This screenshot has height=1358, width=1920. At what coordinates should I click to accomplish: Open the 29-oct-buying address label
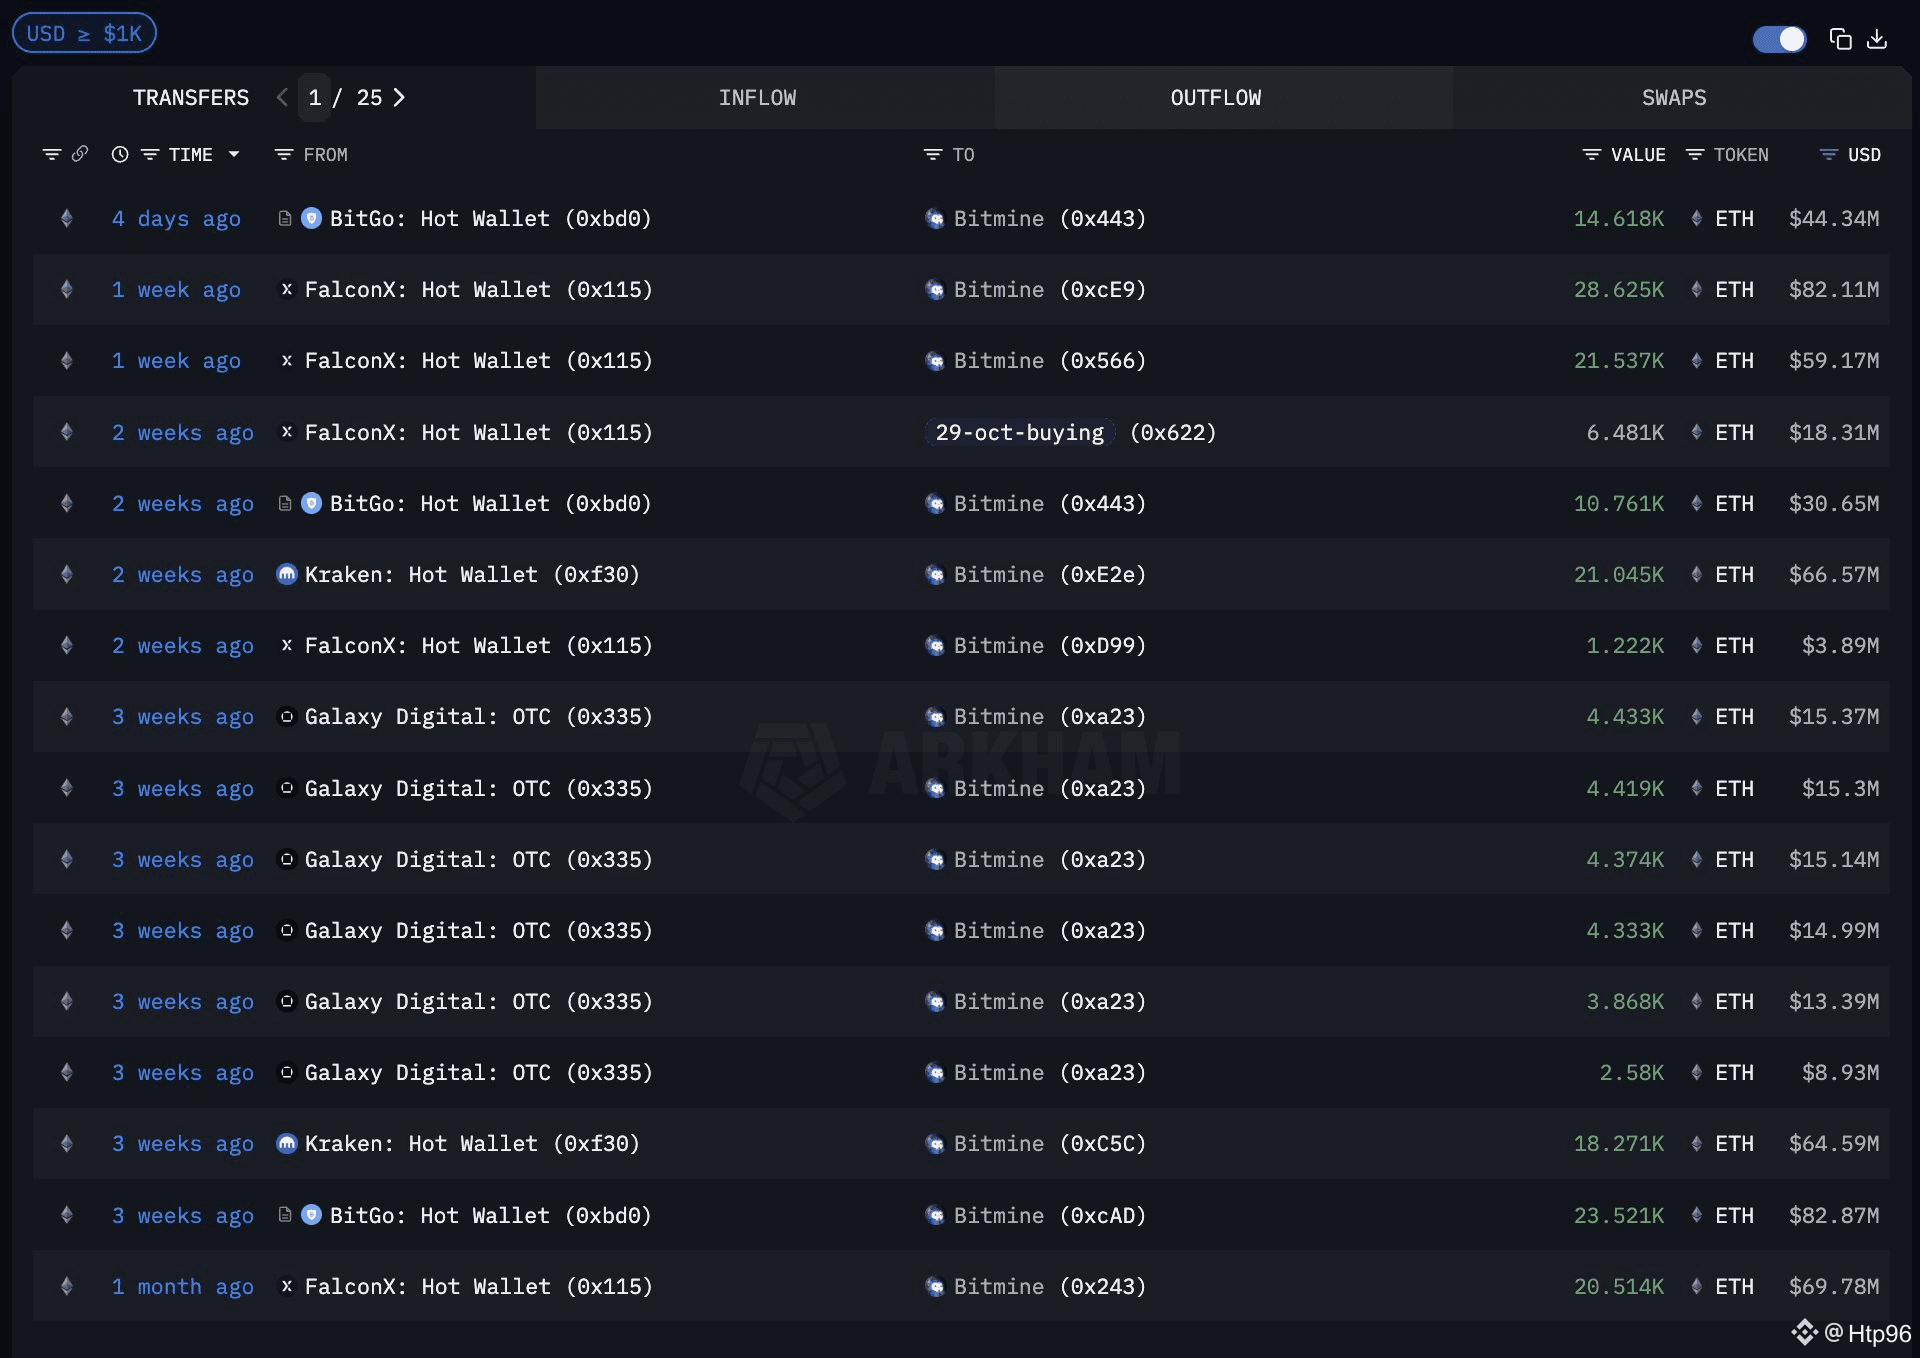pyautogui.click(x=1019, y=432)
